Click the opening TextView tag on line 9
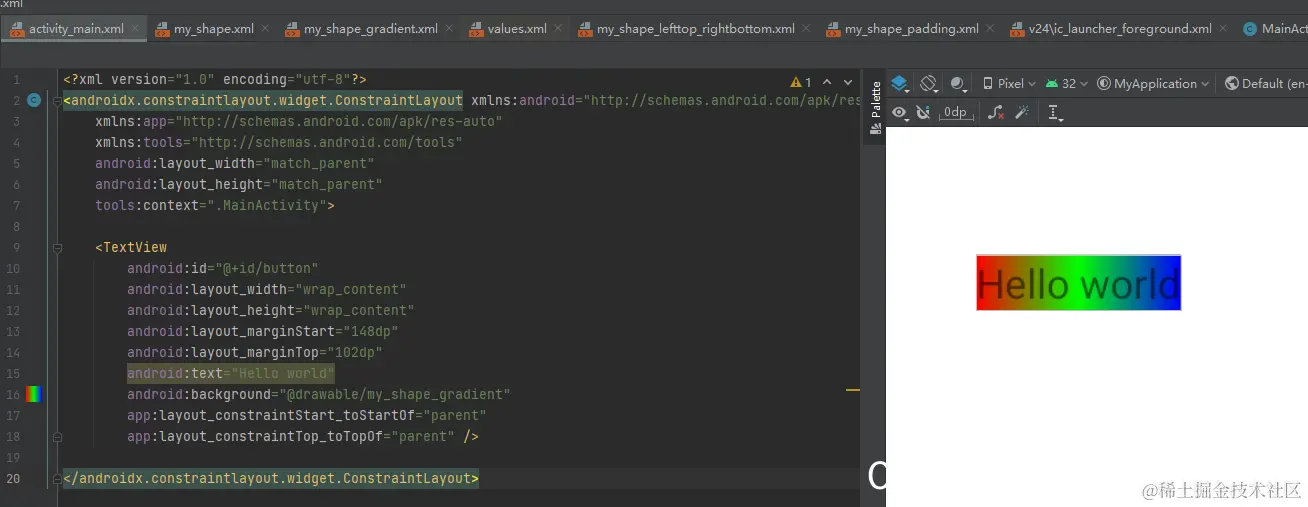The height and width of the screenshot is (507, 1308). click(x=131, y=247)
